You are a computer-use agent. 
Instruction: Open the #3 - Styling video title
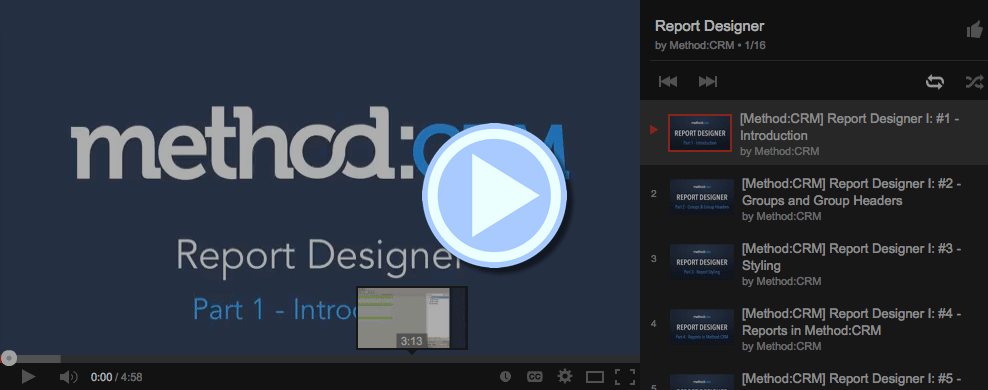851,256
